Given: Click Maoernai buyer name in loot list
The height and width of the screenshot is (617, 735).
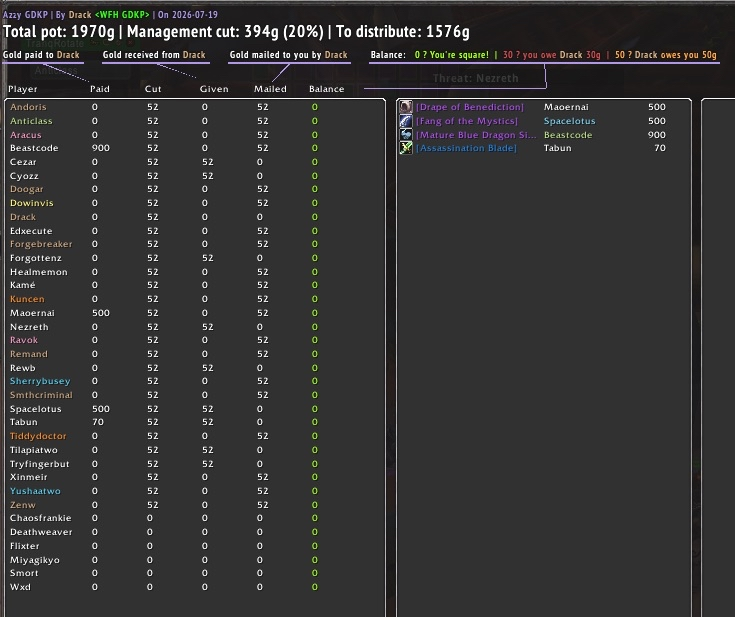Looking at the screenshot, I should point(566,107).
